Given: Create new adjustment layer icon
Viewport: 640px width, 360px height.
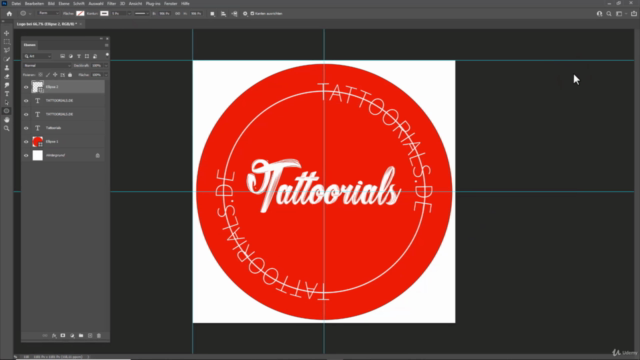Looking at the screenshot, I should coord(72,336).
